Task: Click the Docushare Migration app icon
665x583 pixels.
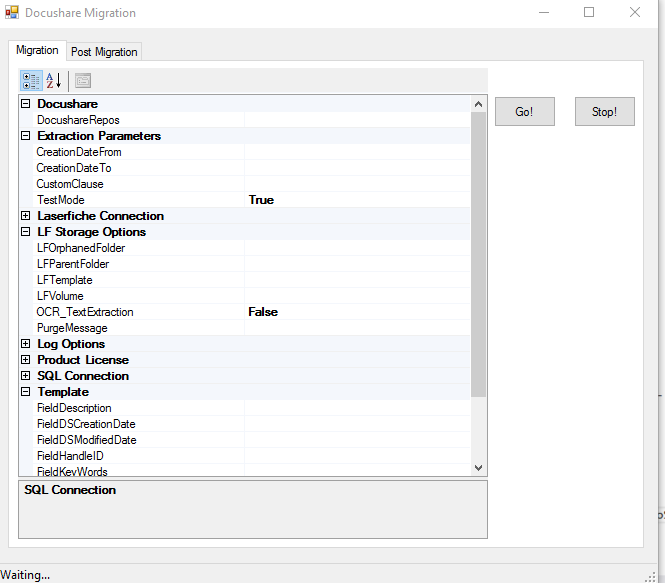Action: [x=11, y=12]
